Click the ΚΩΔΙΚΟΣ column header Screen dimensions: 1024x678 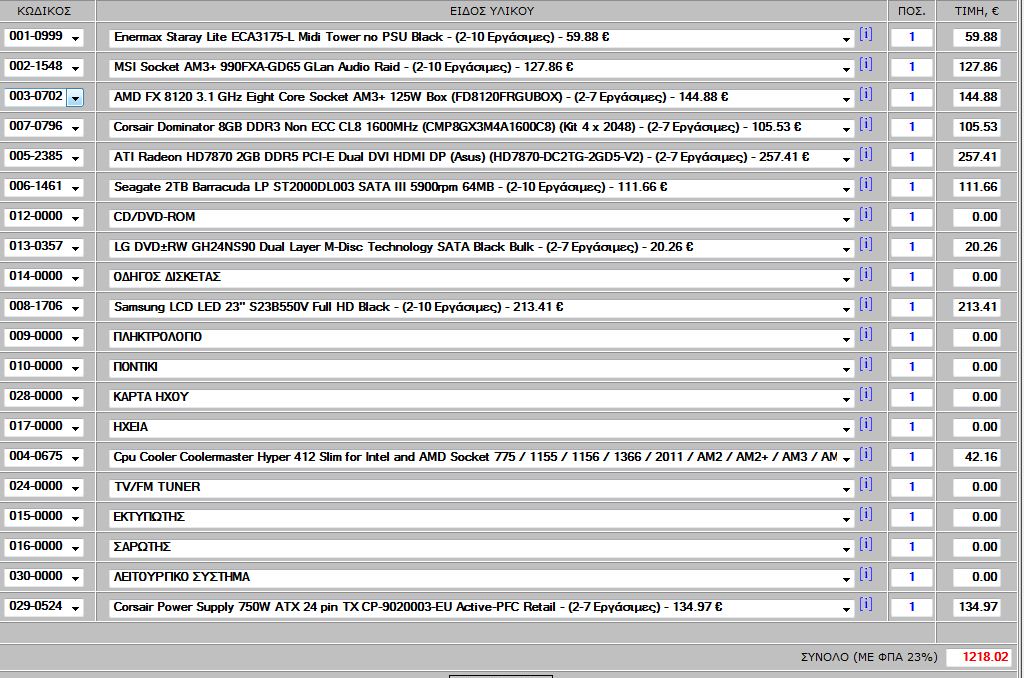[44, 11]
